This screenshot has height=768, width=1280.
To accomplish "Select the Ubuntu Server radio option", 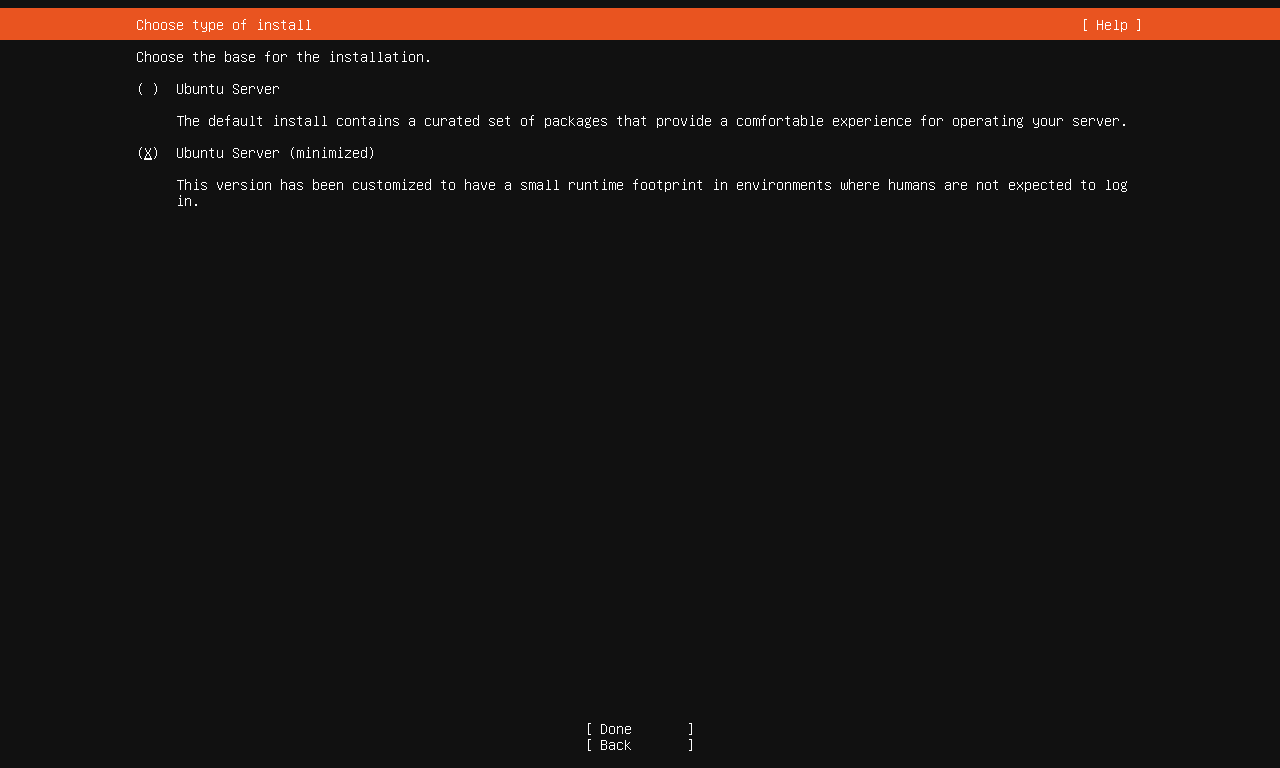I will pyautogui.click(x=148, y=89).
